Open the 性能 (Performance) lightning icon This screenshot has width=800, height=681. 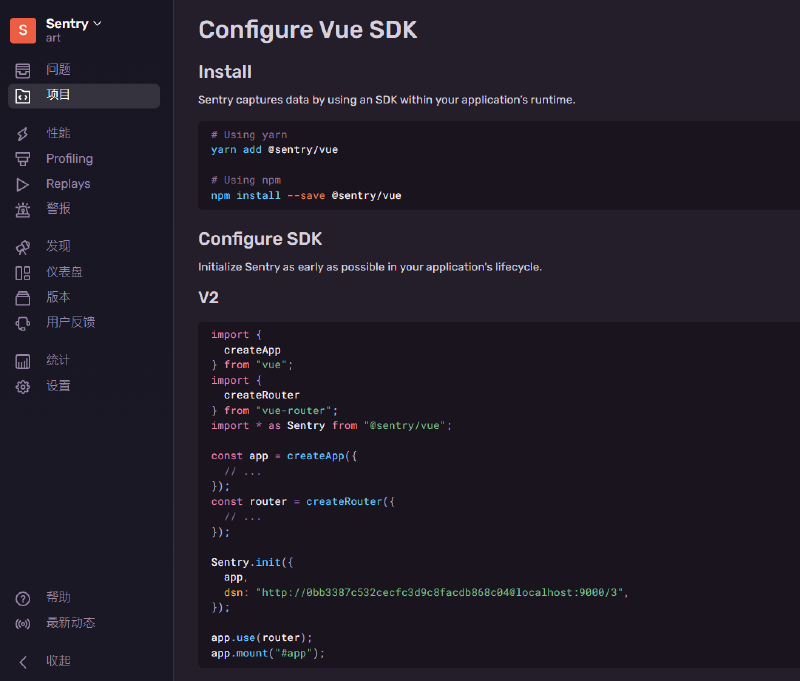pos(23,133)
